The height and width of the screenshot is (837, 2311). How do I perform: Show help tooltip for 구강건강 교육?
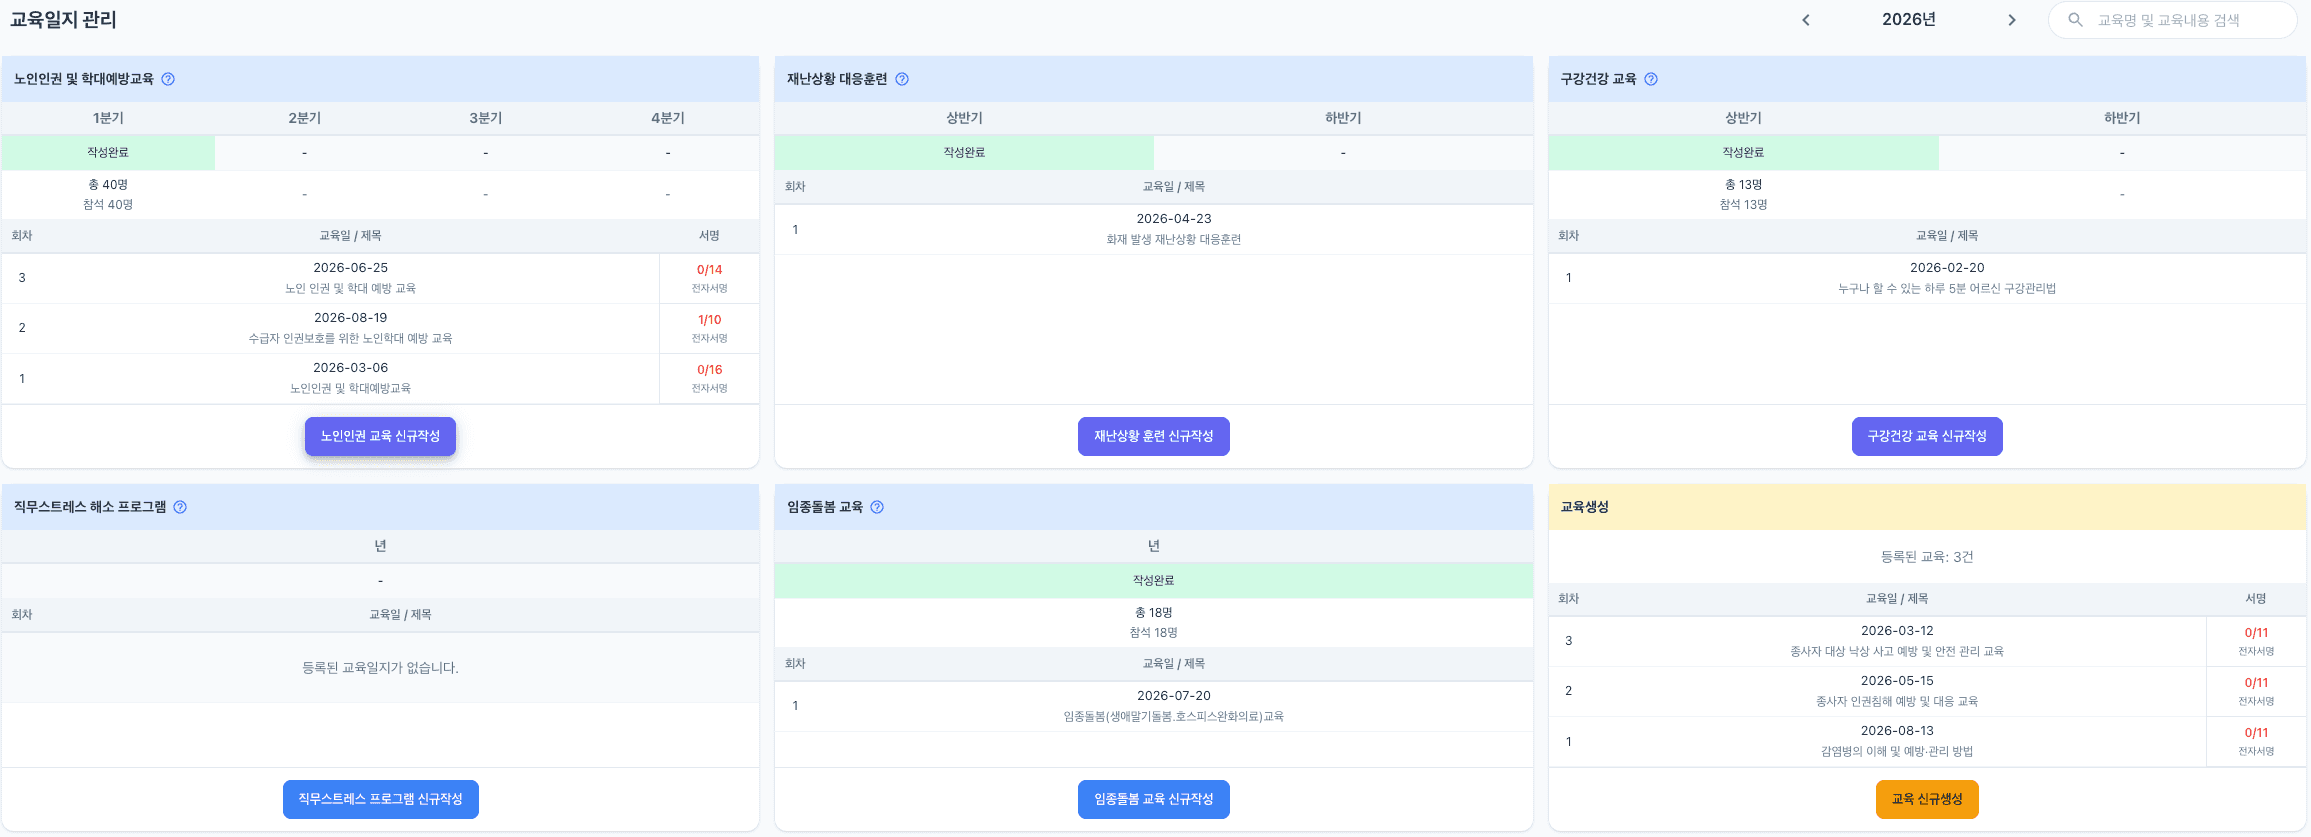pos(1651,79)
